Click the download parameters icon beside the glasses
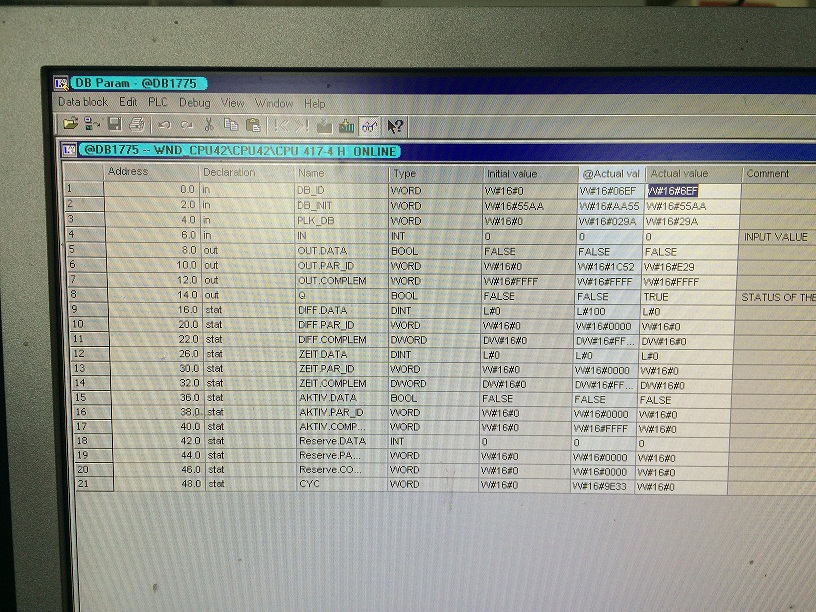The image size is (816, 612). coord(347,126)
